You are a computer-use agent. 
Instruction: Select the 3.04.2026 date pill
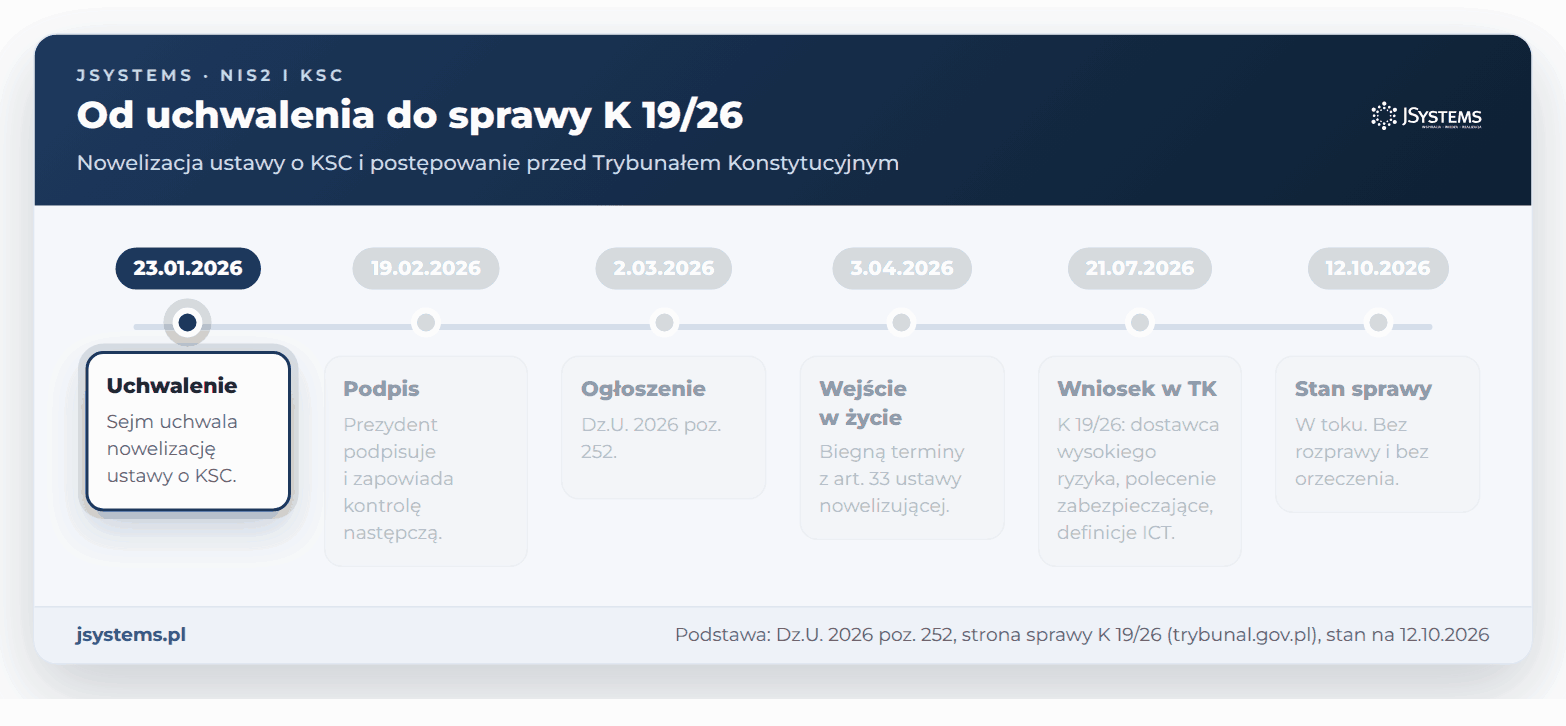point(902,268)
